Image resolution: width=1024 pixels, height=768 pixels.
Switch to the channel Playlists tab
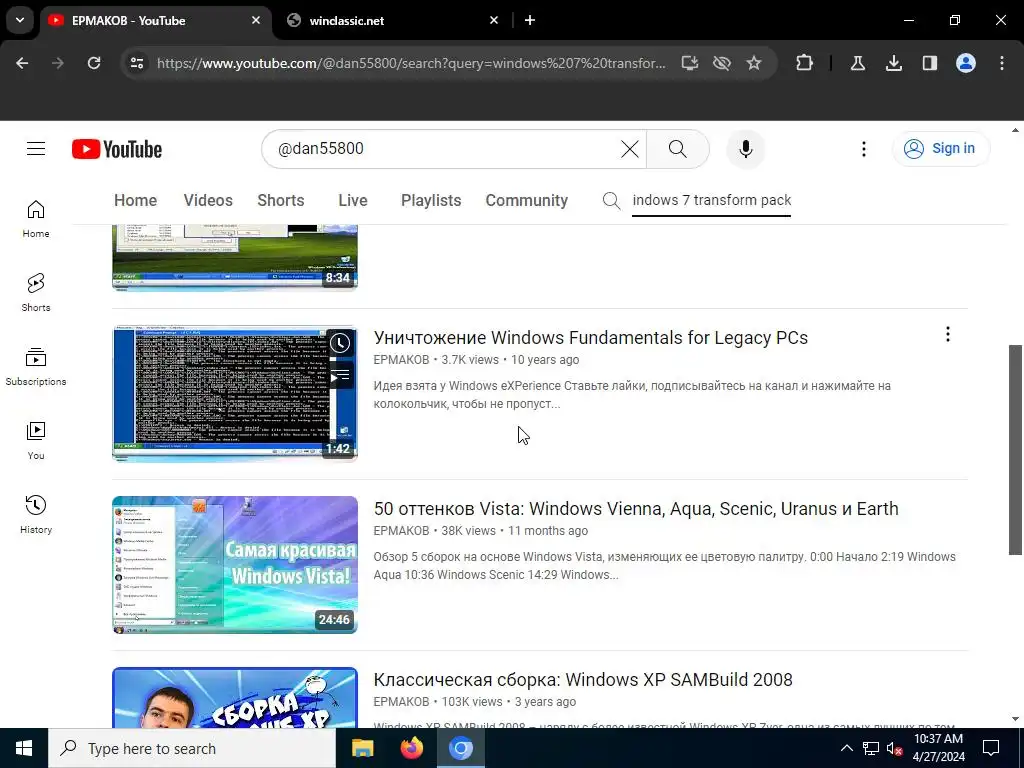tap(431, 200)
